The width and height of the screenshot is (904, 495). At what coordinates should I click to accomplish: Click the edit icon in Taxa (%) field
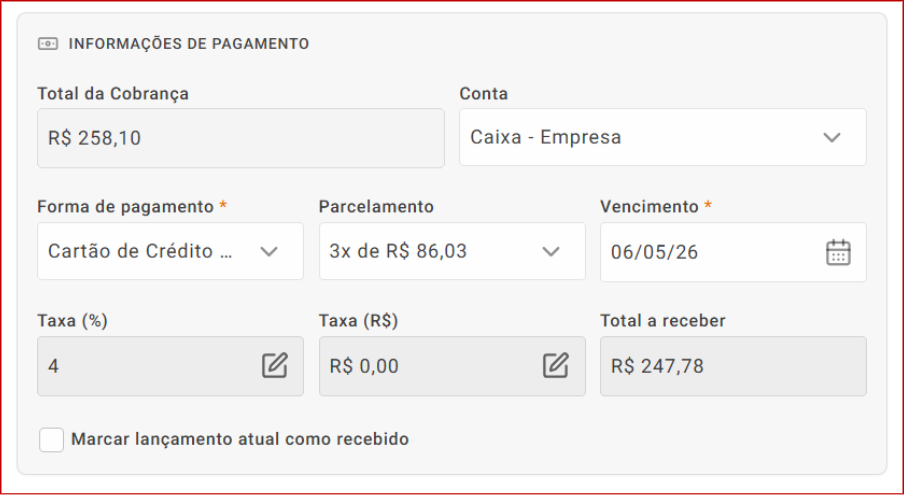pos(274,366)
